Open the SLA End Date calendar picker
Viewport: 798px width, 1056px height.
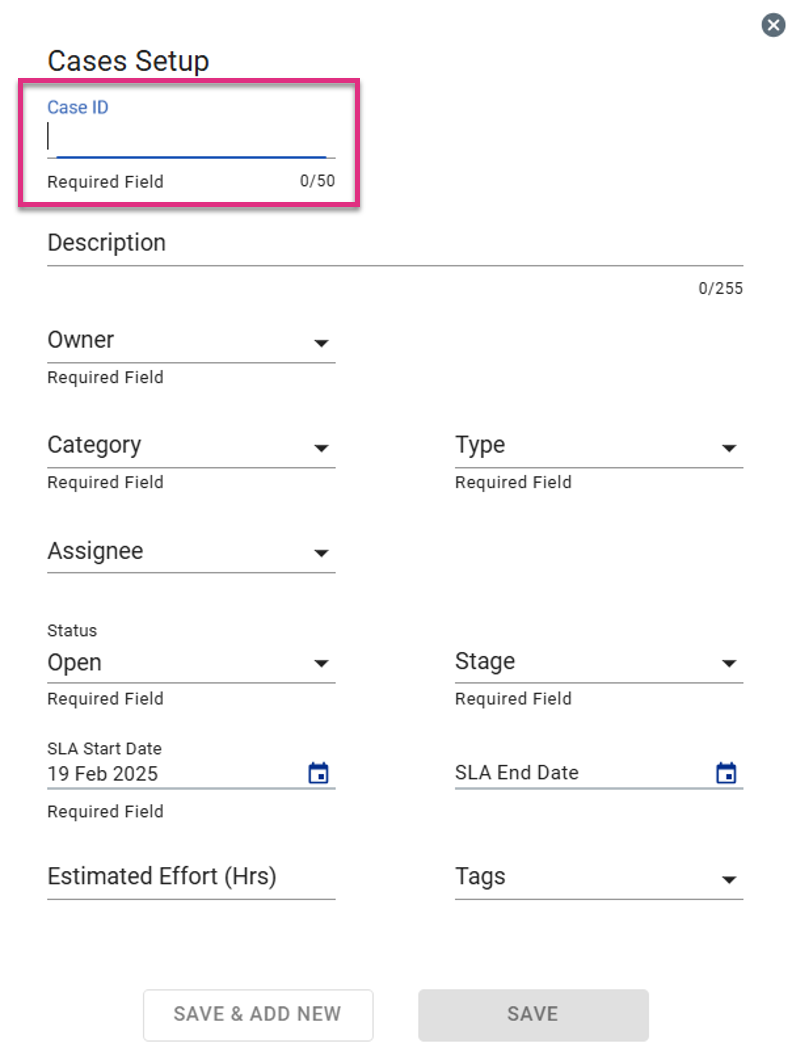point(726,772)
